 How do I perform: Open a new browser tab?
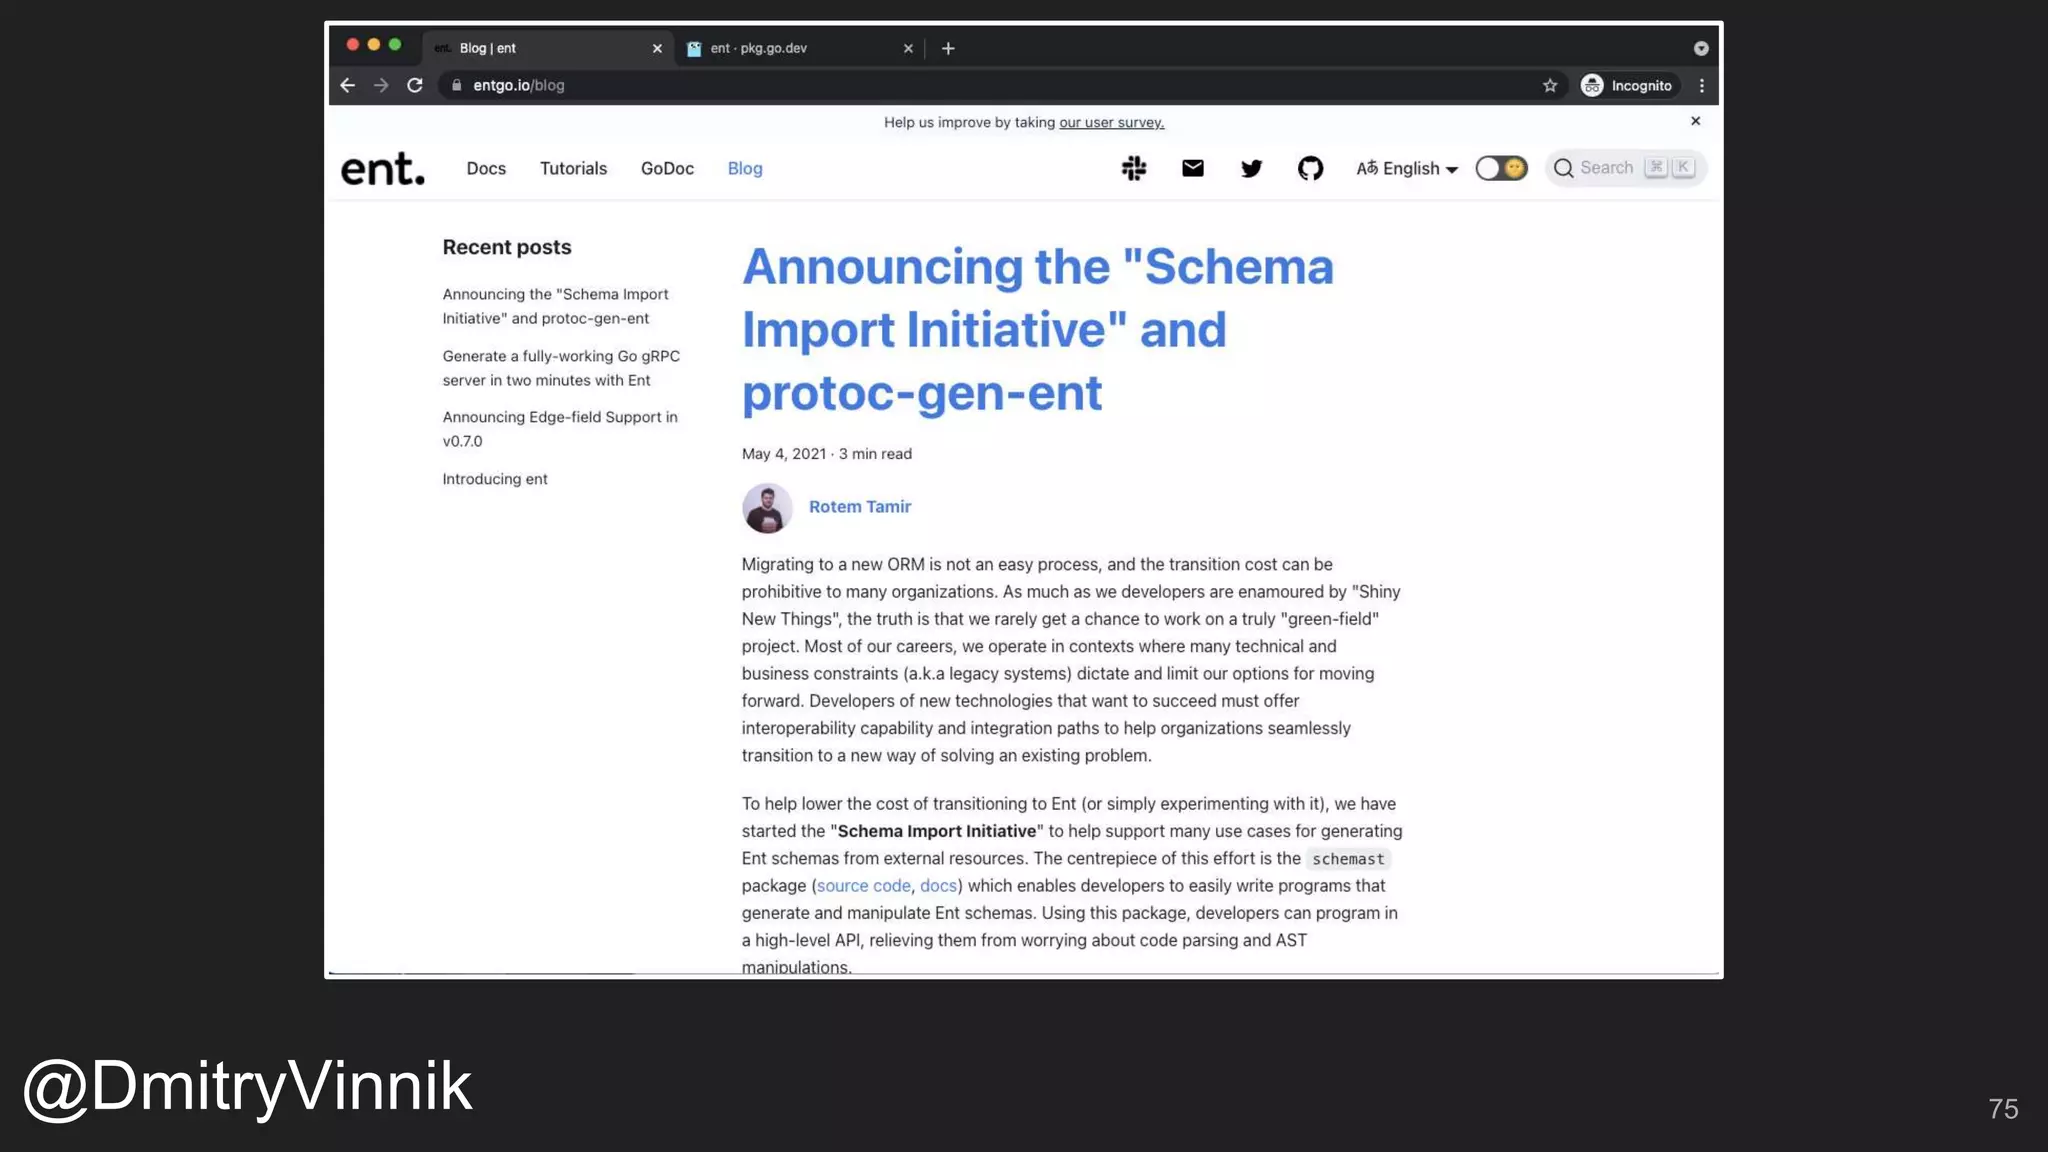[948, 48]
